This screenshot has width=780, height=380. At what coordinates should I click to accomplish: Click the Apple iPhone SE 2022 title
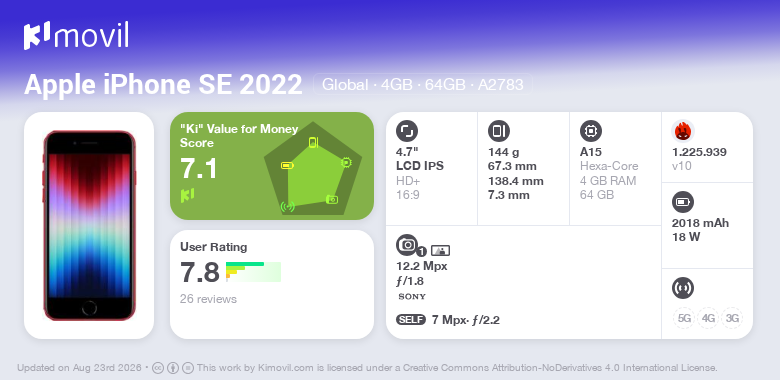click(x=163, y=84)
